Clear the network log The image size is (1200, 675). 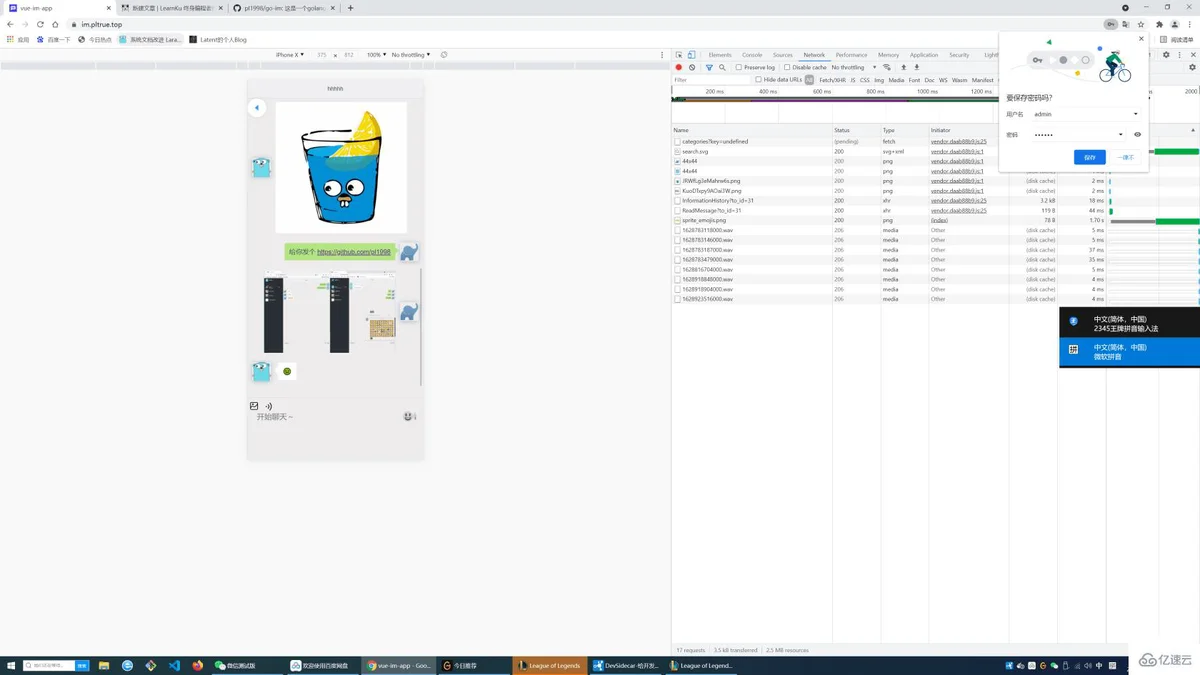[x=692, y=67]
